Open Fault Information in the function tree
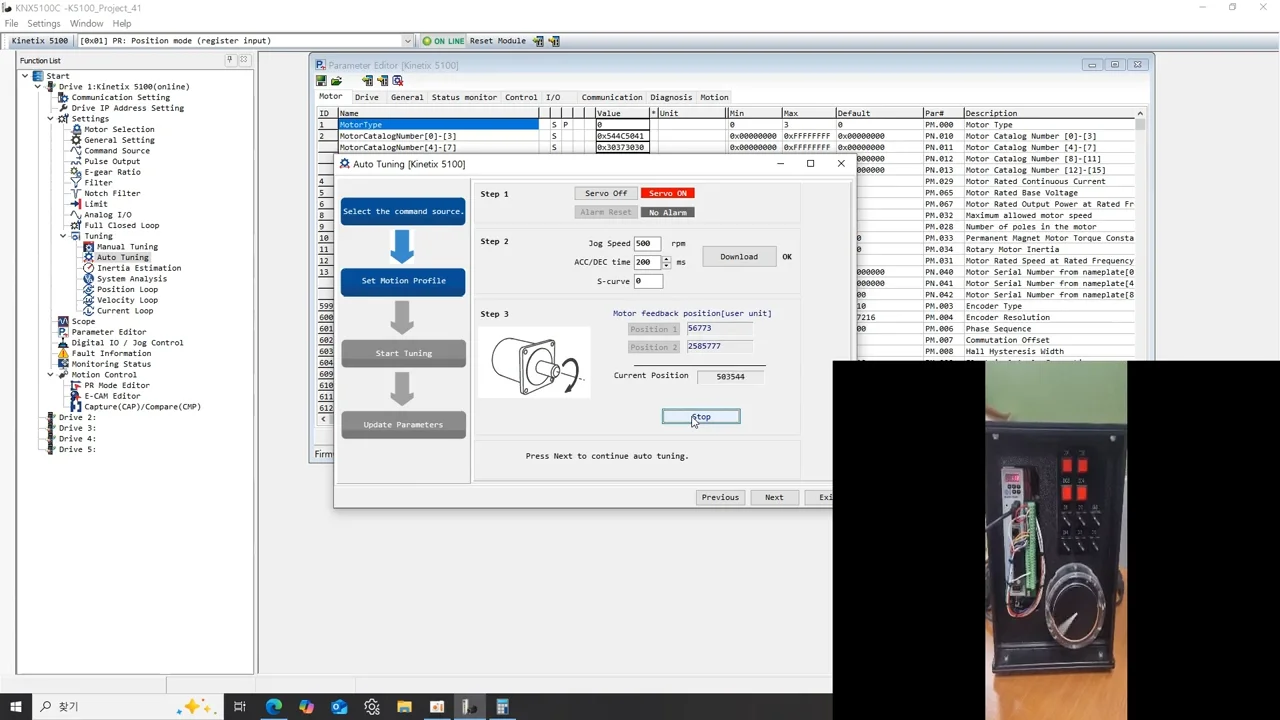Screen dimensions: 1280x720 [x=110, y=353]
